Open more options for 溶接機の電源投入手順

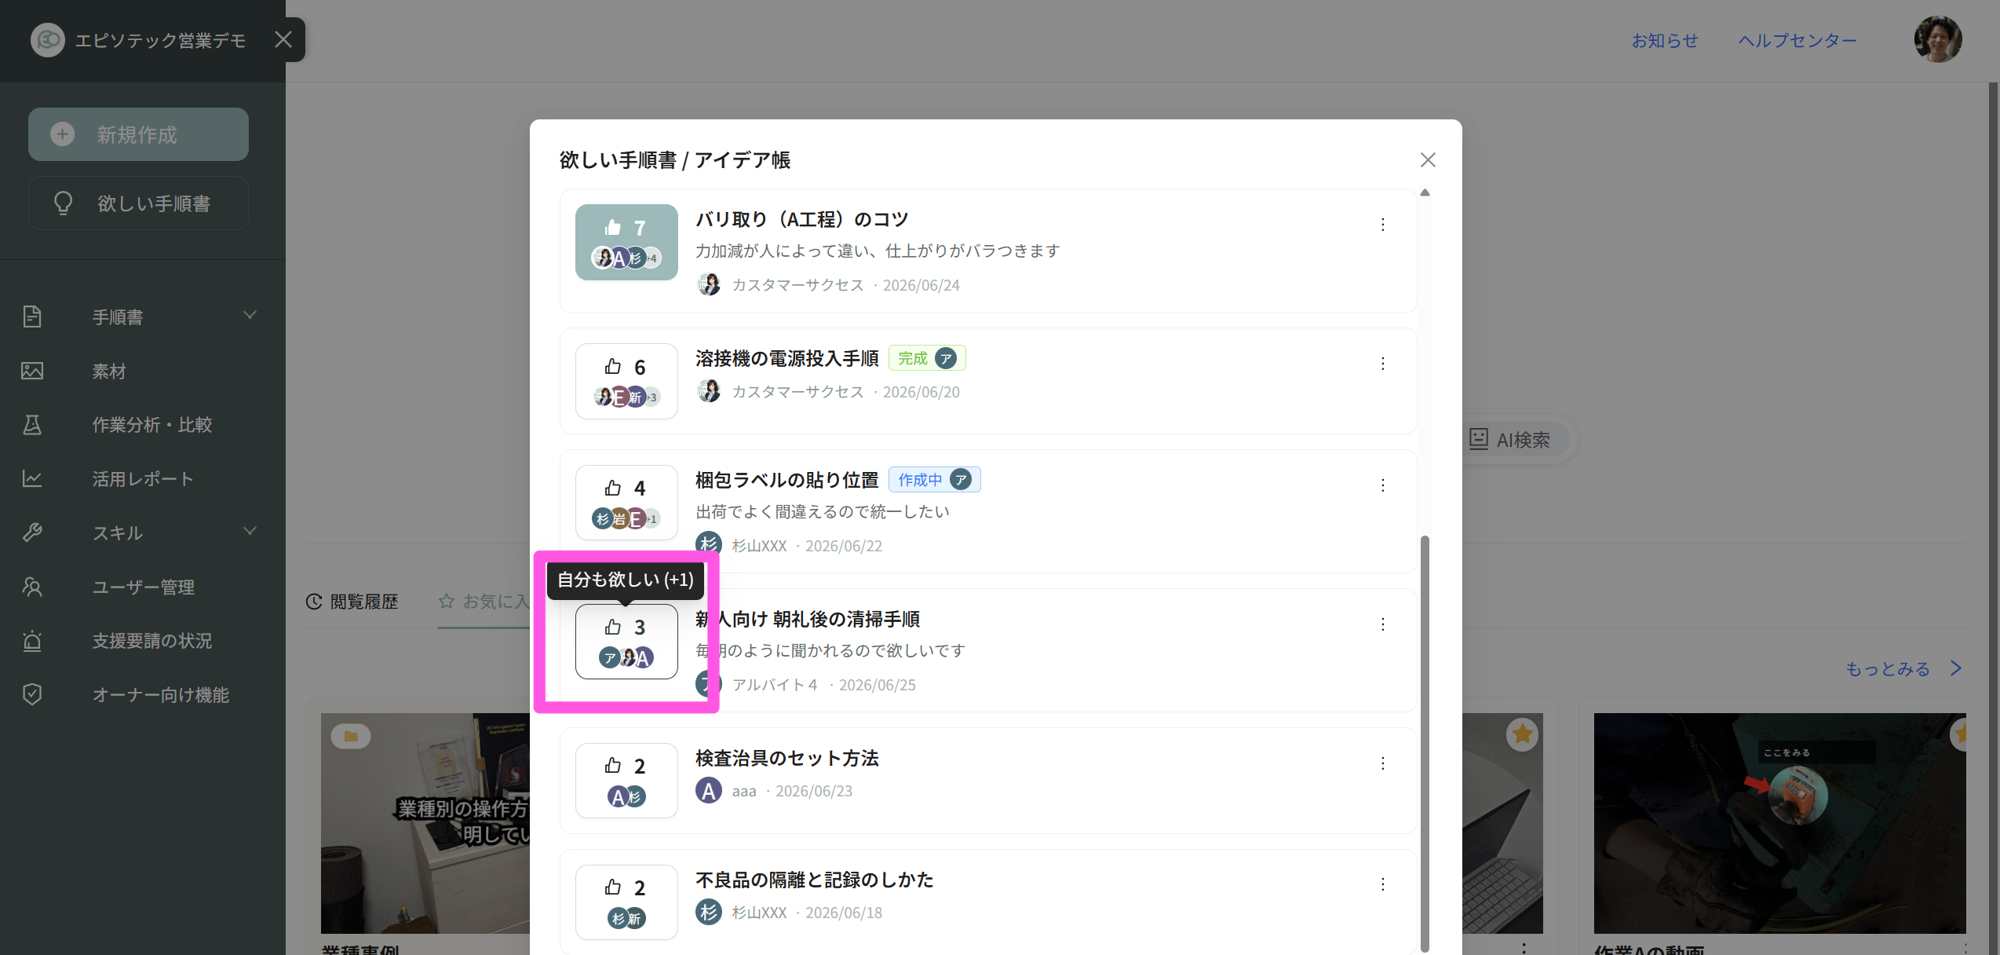pyautogui.click(x=1383, y=364)
